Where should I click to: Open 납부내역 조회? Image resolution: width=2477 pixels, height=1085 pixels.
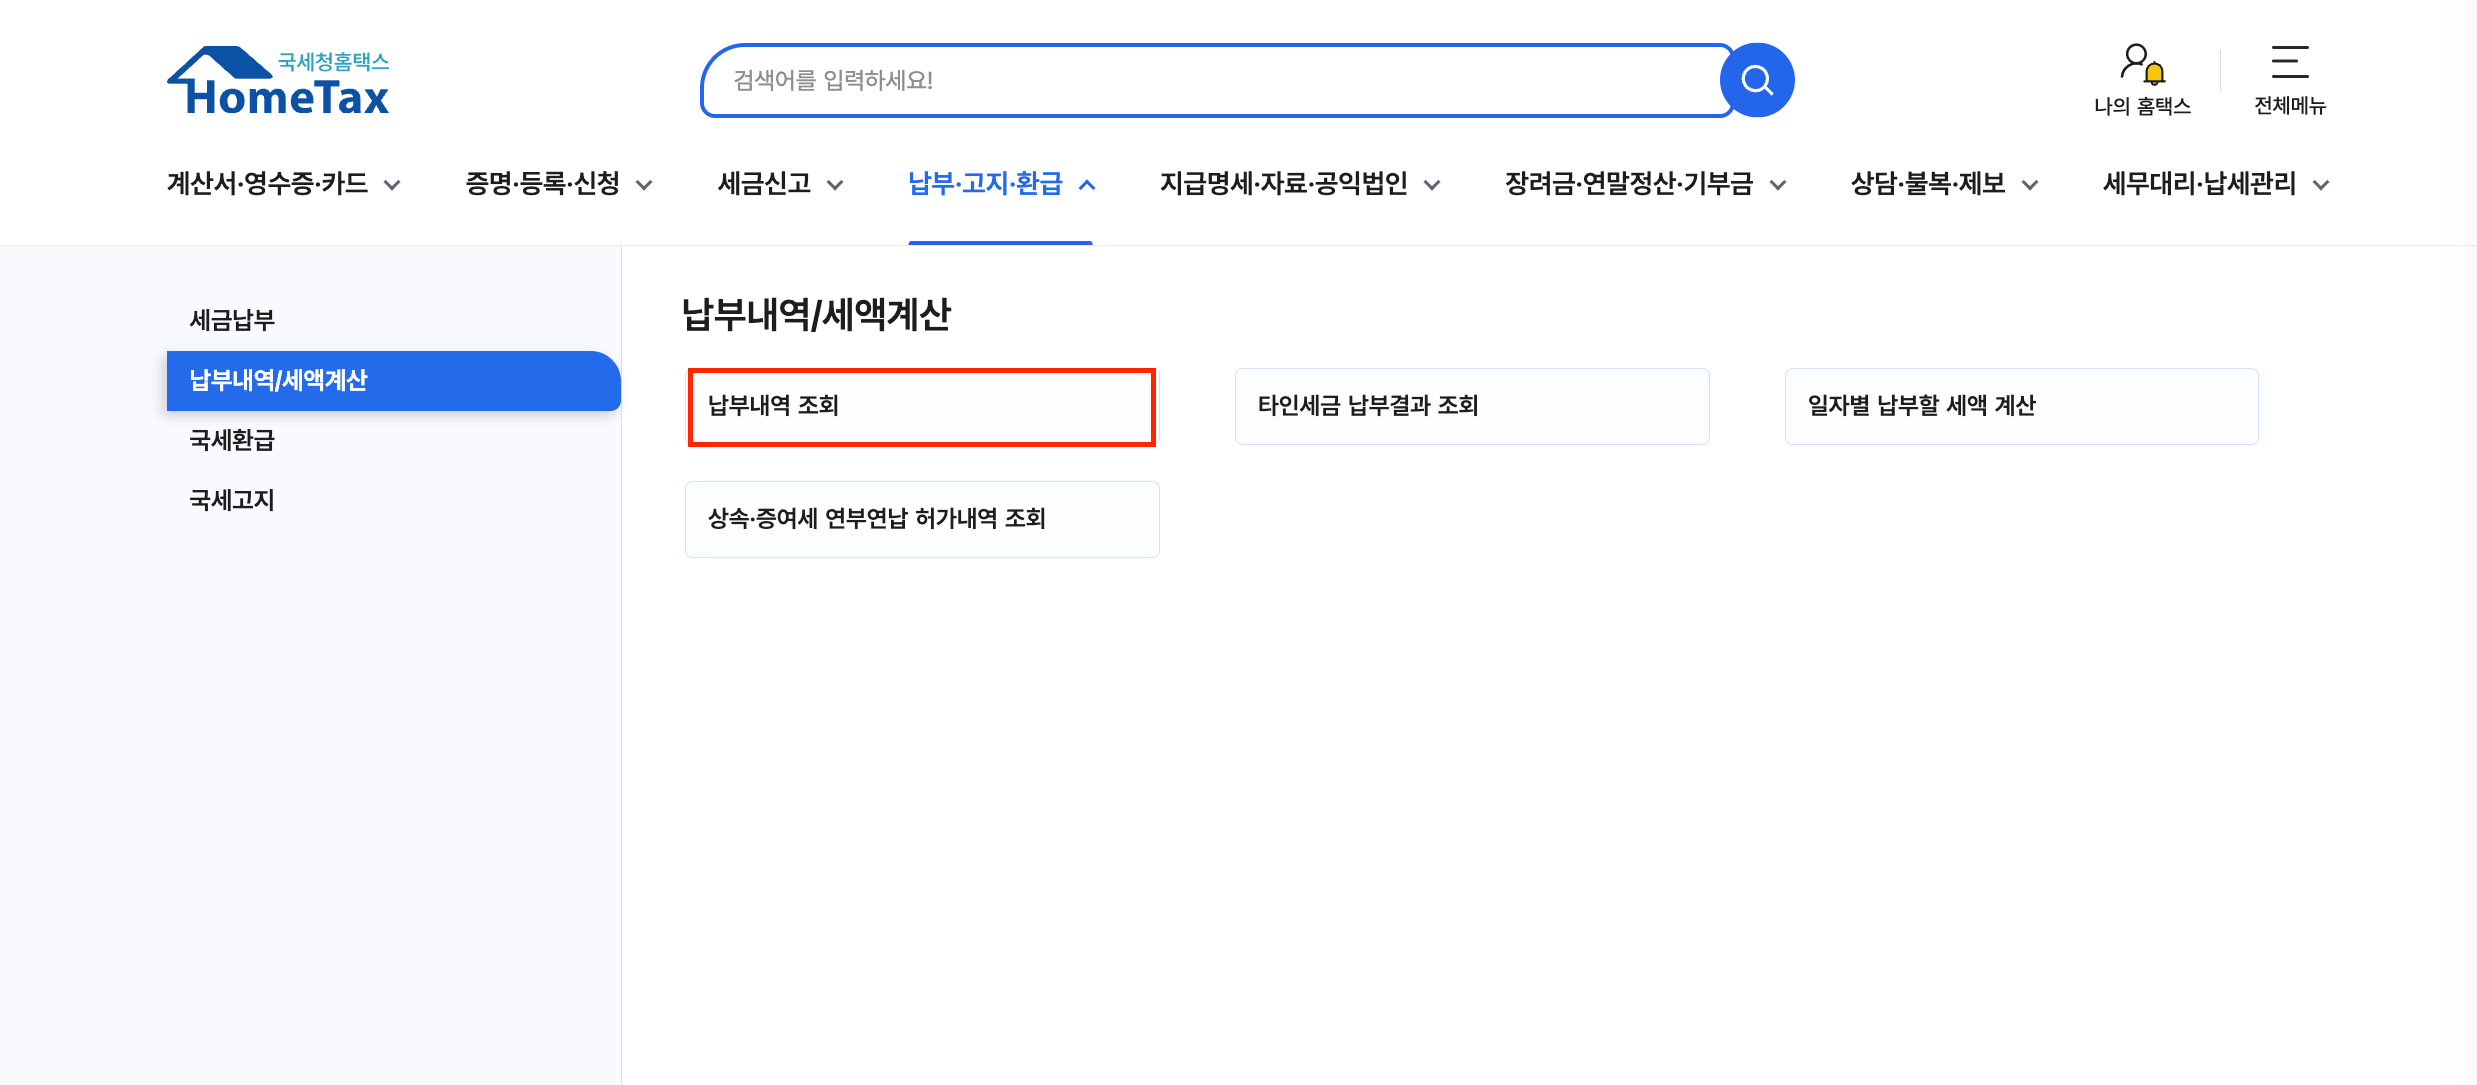tap(921, 406)
